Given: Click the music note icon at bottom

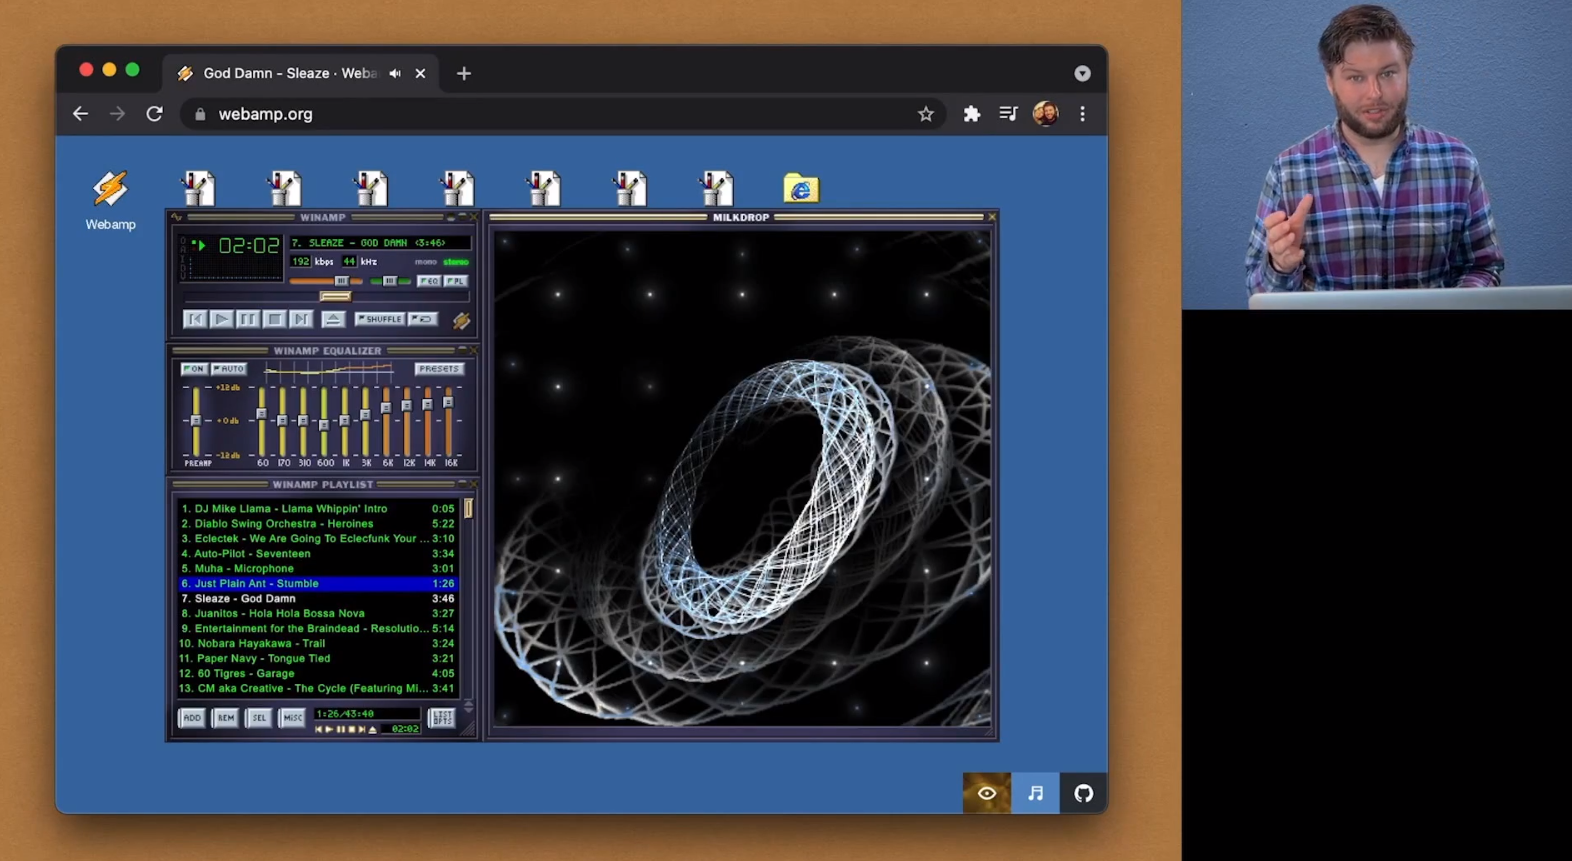Looking at the screenshot, I should [x=1035, y=793].
